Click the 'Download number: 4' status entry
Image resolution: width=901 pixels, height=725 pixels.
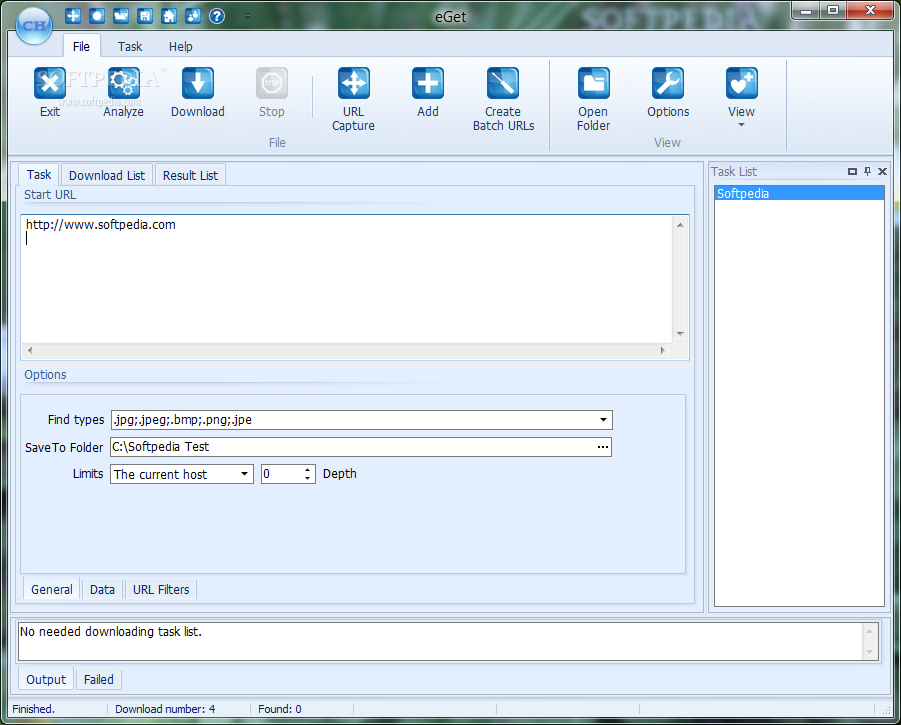click(165, 709)
